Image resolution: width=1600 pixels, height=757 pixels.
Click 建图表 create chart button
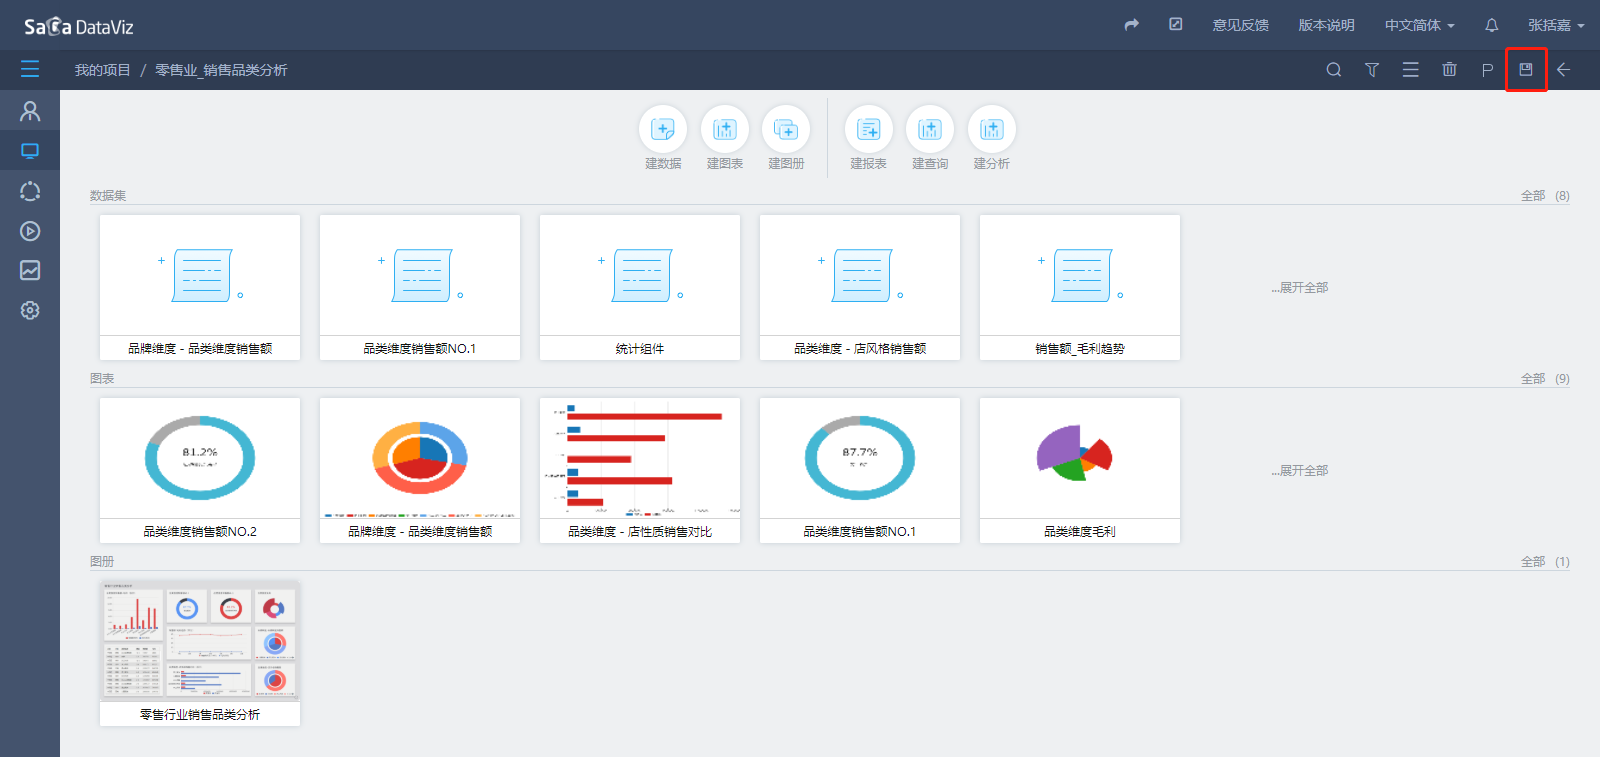(725, 138)
